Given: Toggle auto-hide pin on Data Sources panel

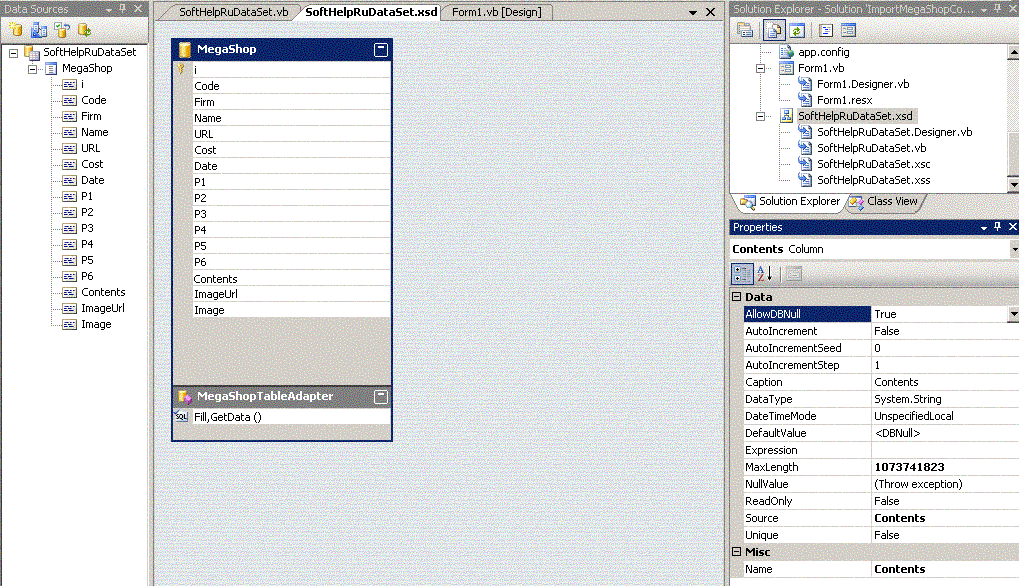Looking at the screenshot, I should pos(122,9).
